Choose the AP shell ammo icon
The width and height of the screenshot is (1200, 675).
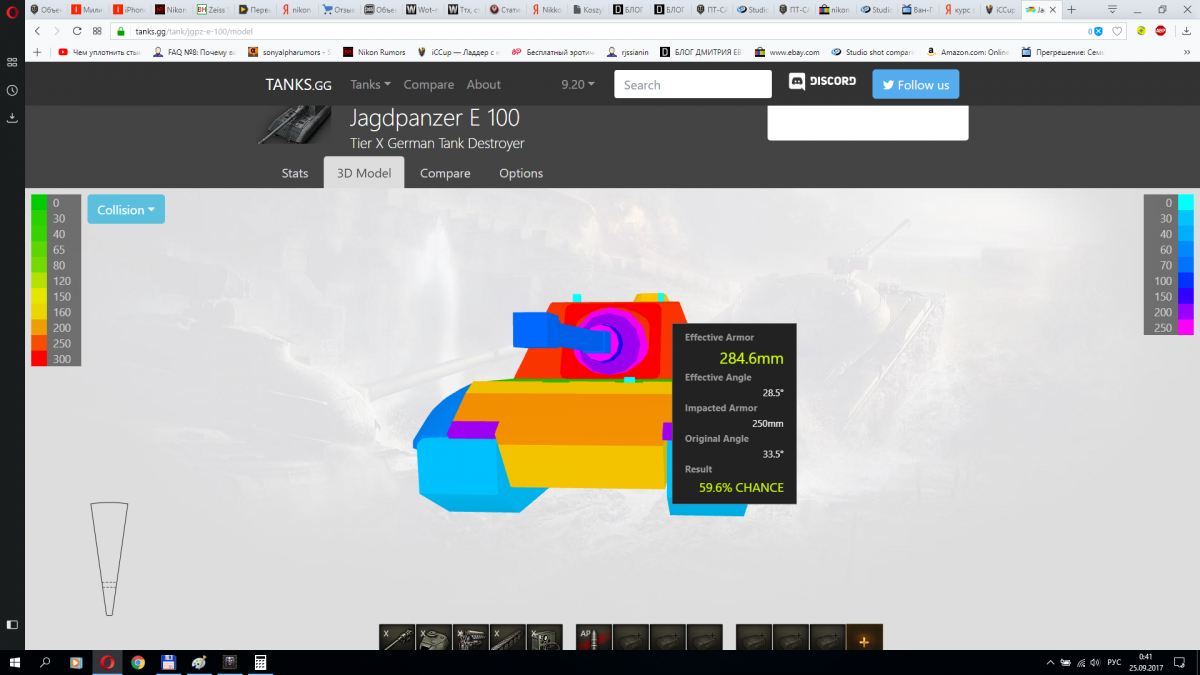[594, 637]
